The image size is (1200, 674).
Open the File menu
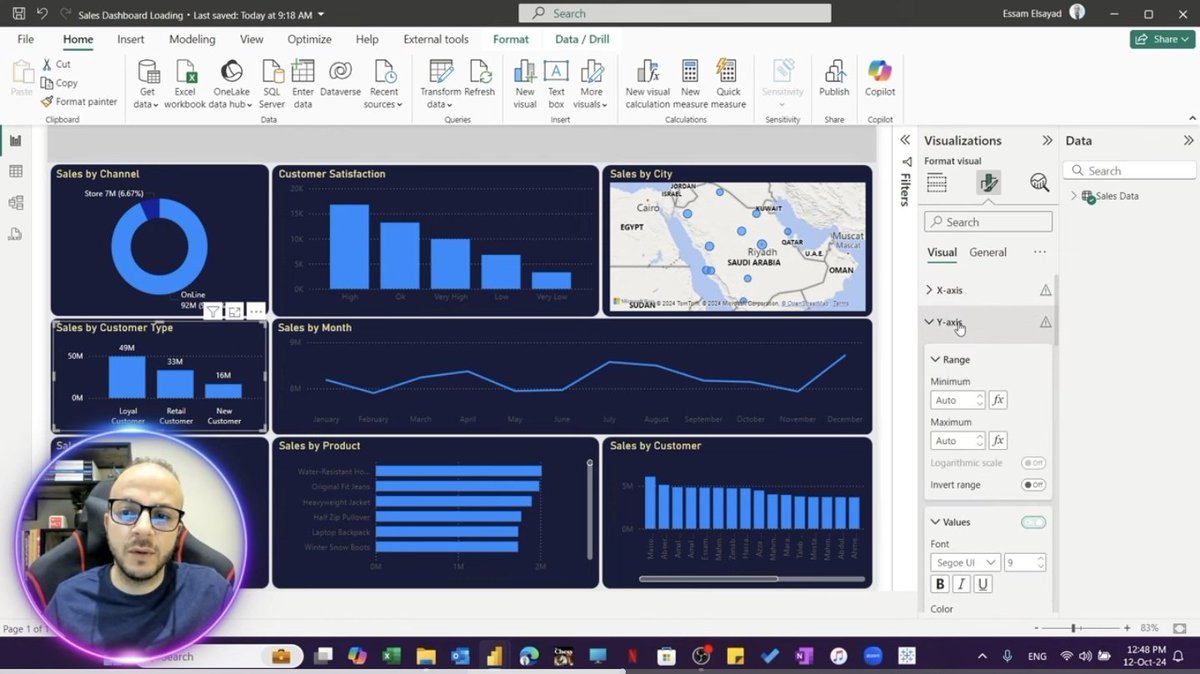point(26,39)
